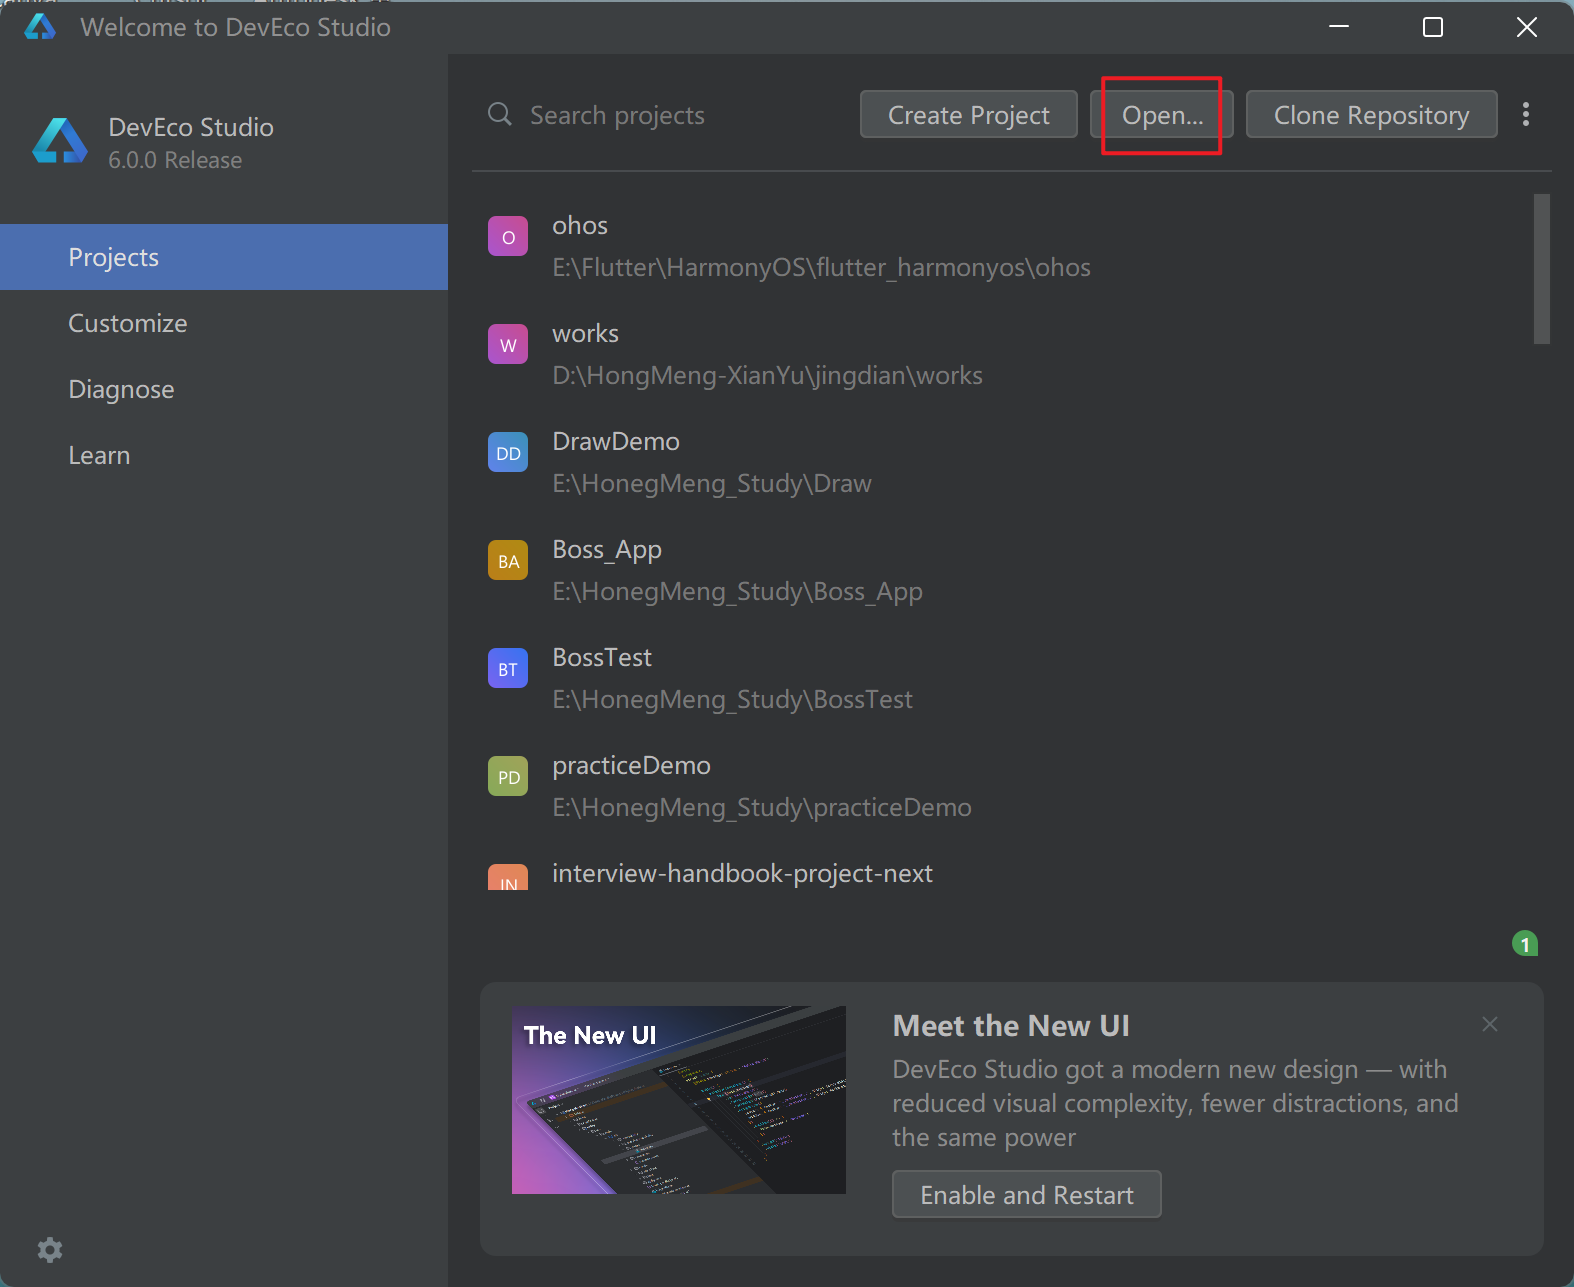Go to the Learn section

tap(224, 455)
